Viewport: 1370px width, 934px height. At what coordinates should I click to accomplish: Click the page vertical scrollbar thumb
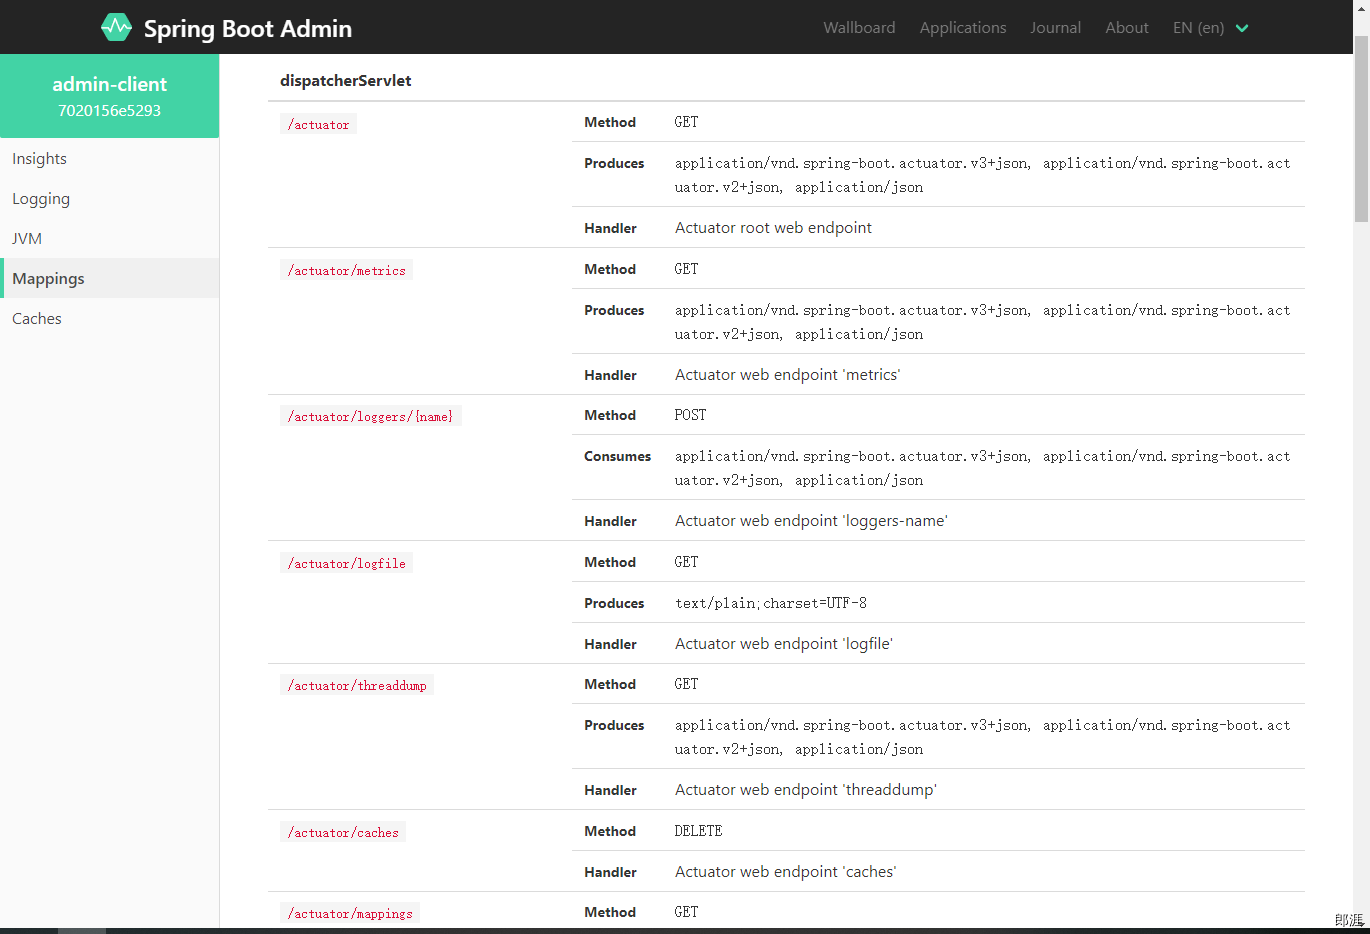click(1361, 128)
